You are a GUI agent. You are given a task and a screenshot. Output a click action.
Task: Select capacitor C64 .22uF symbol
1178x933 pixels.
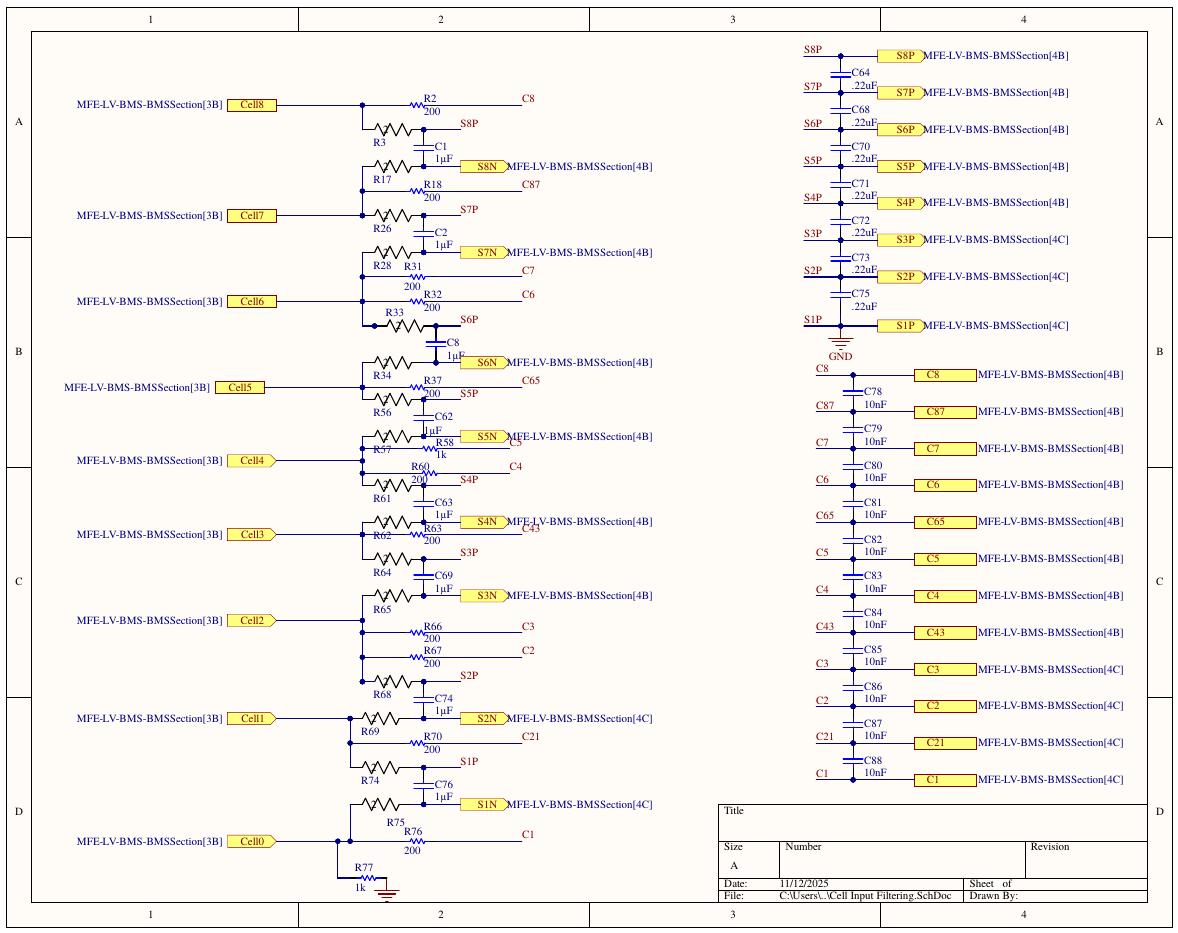[x=841, y=74]
